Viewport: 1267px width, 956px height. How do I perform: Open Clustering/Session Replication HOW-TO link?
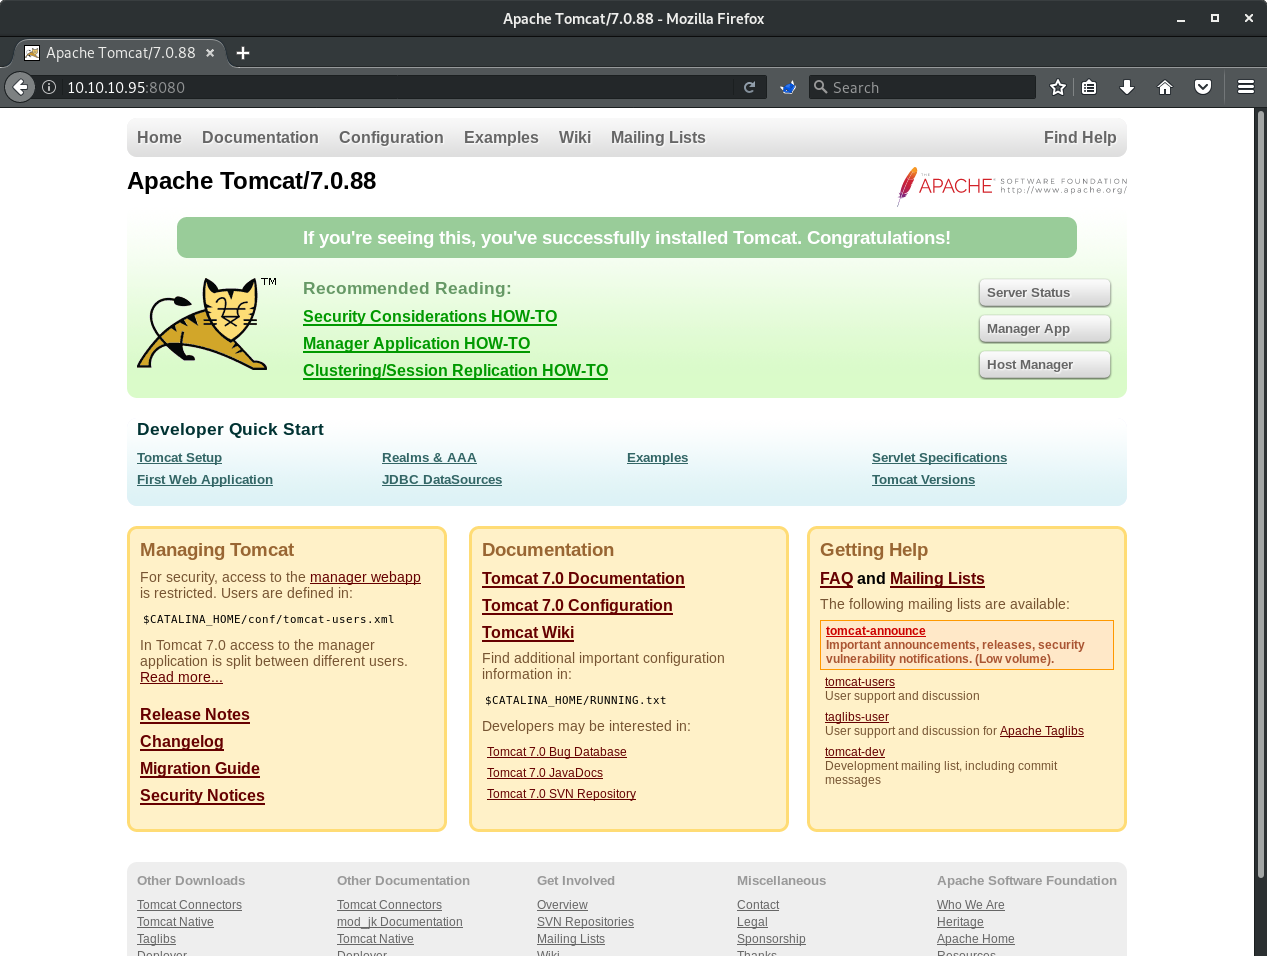[x=455, y=371]
